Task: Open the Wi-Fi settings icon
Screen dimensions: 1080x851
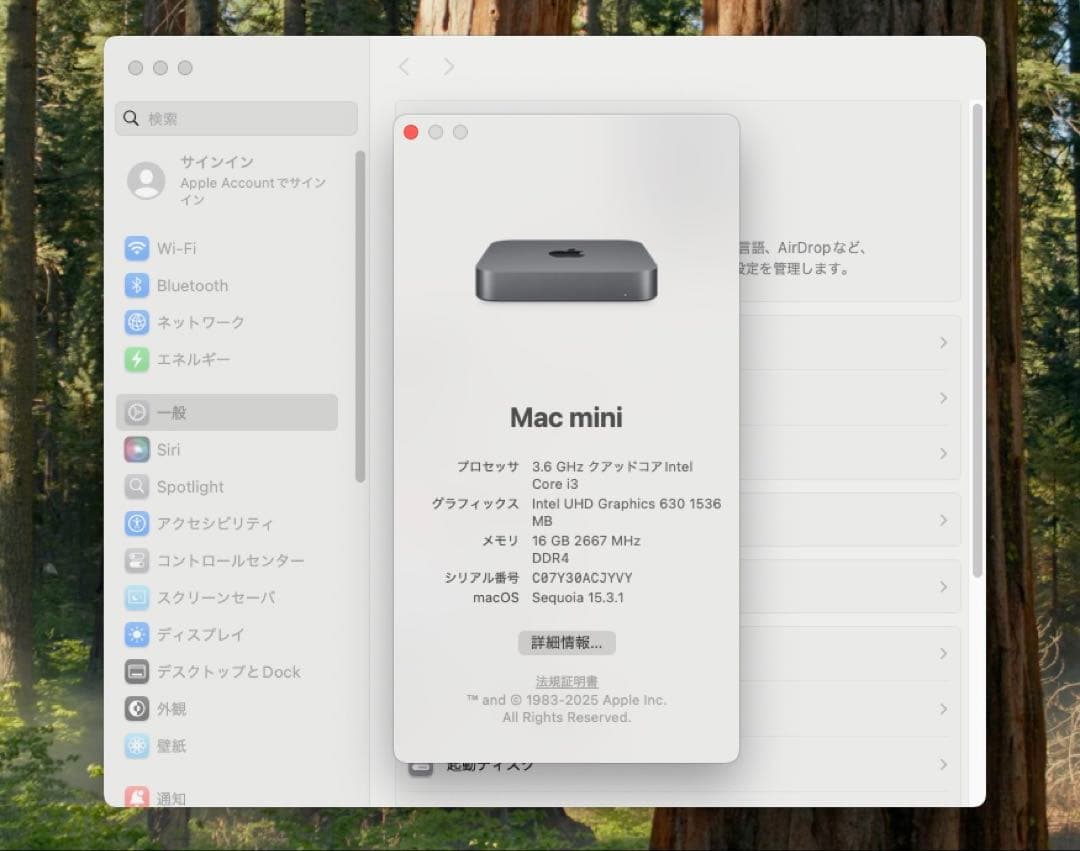Action: click(136, 248)
